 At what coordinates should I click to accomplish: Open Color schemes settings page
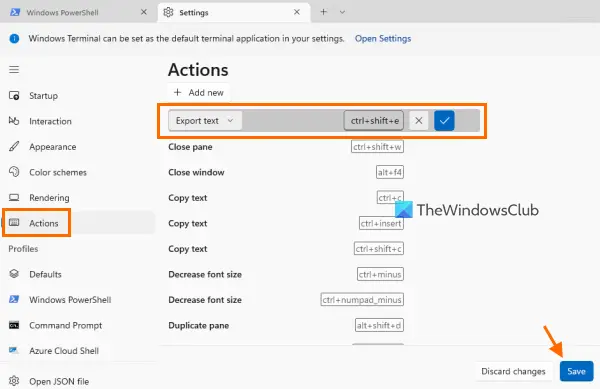(x=78, y=172)
